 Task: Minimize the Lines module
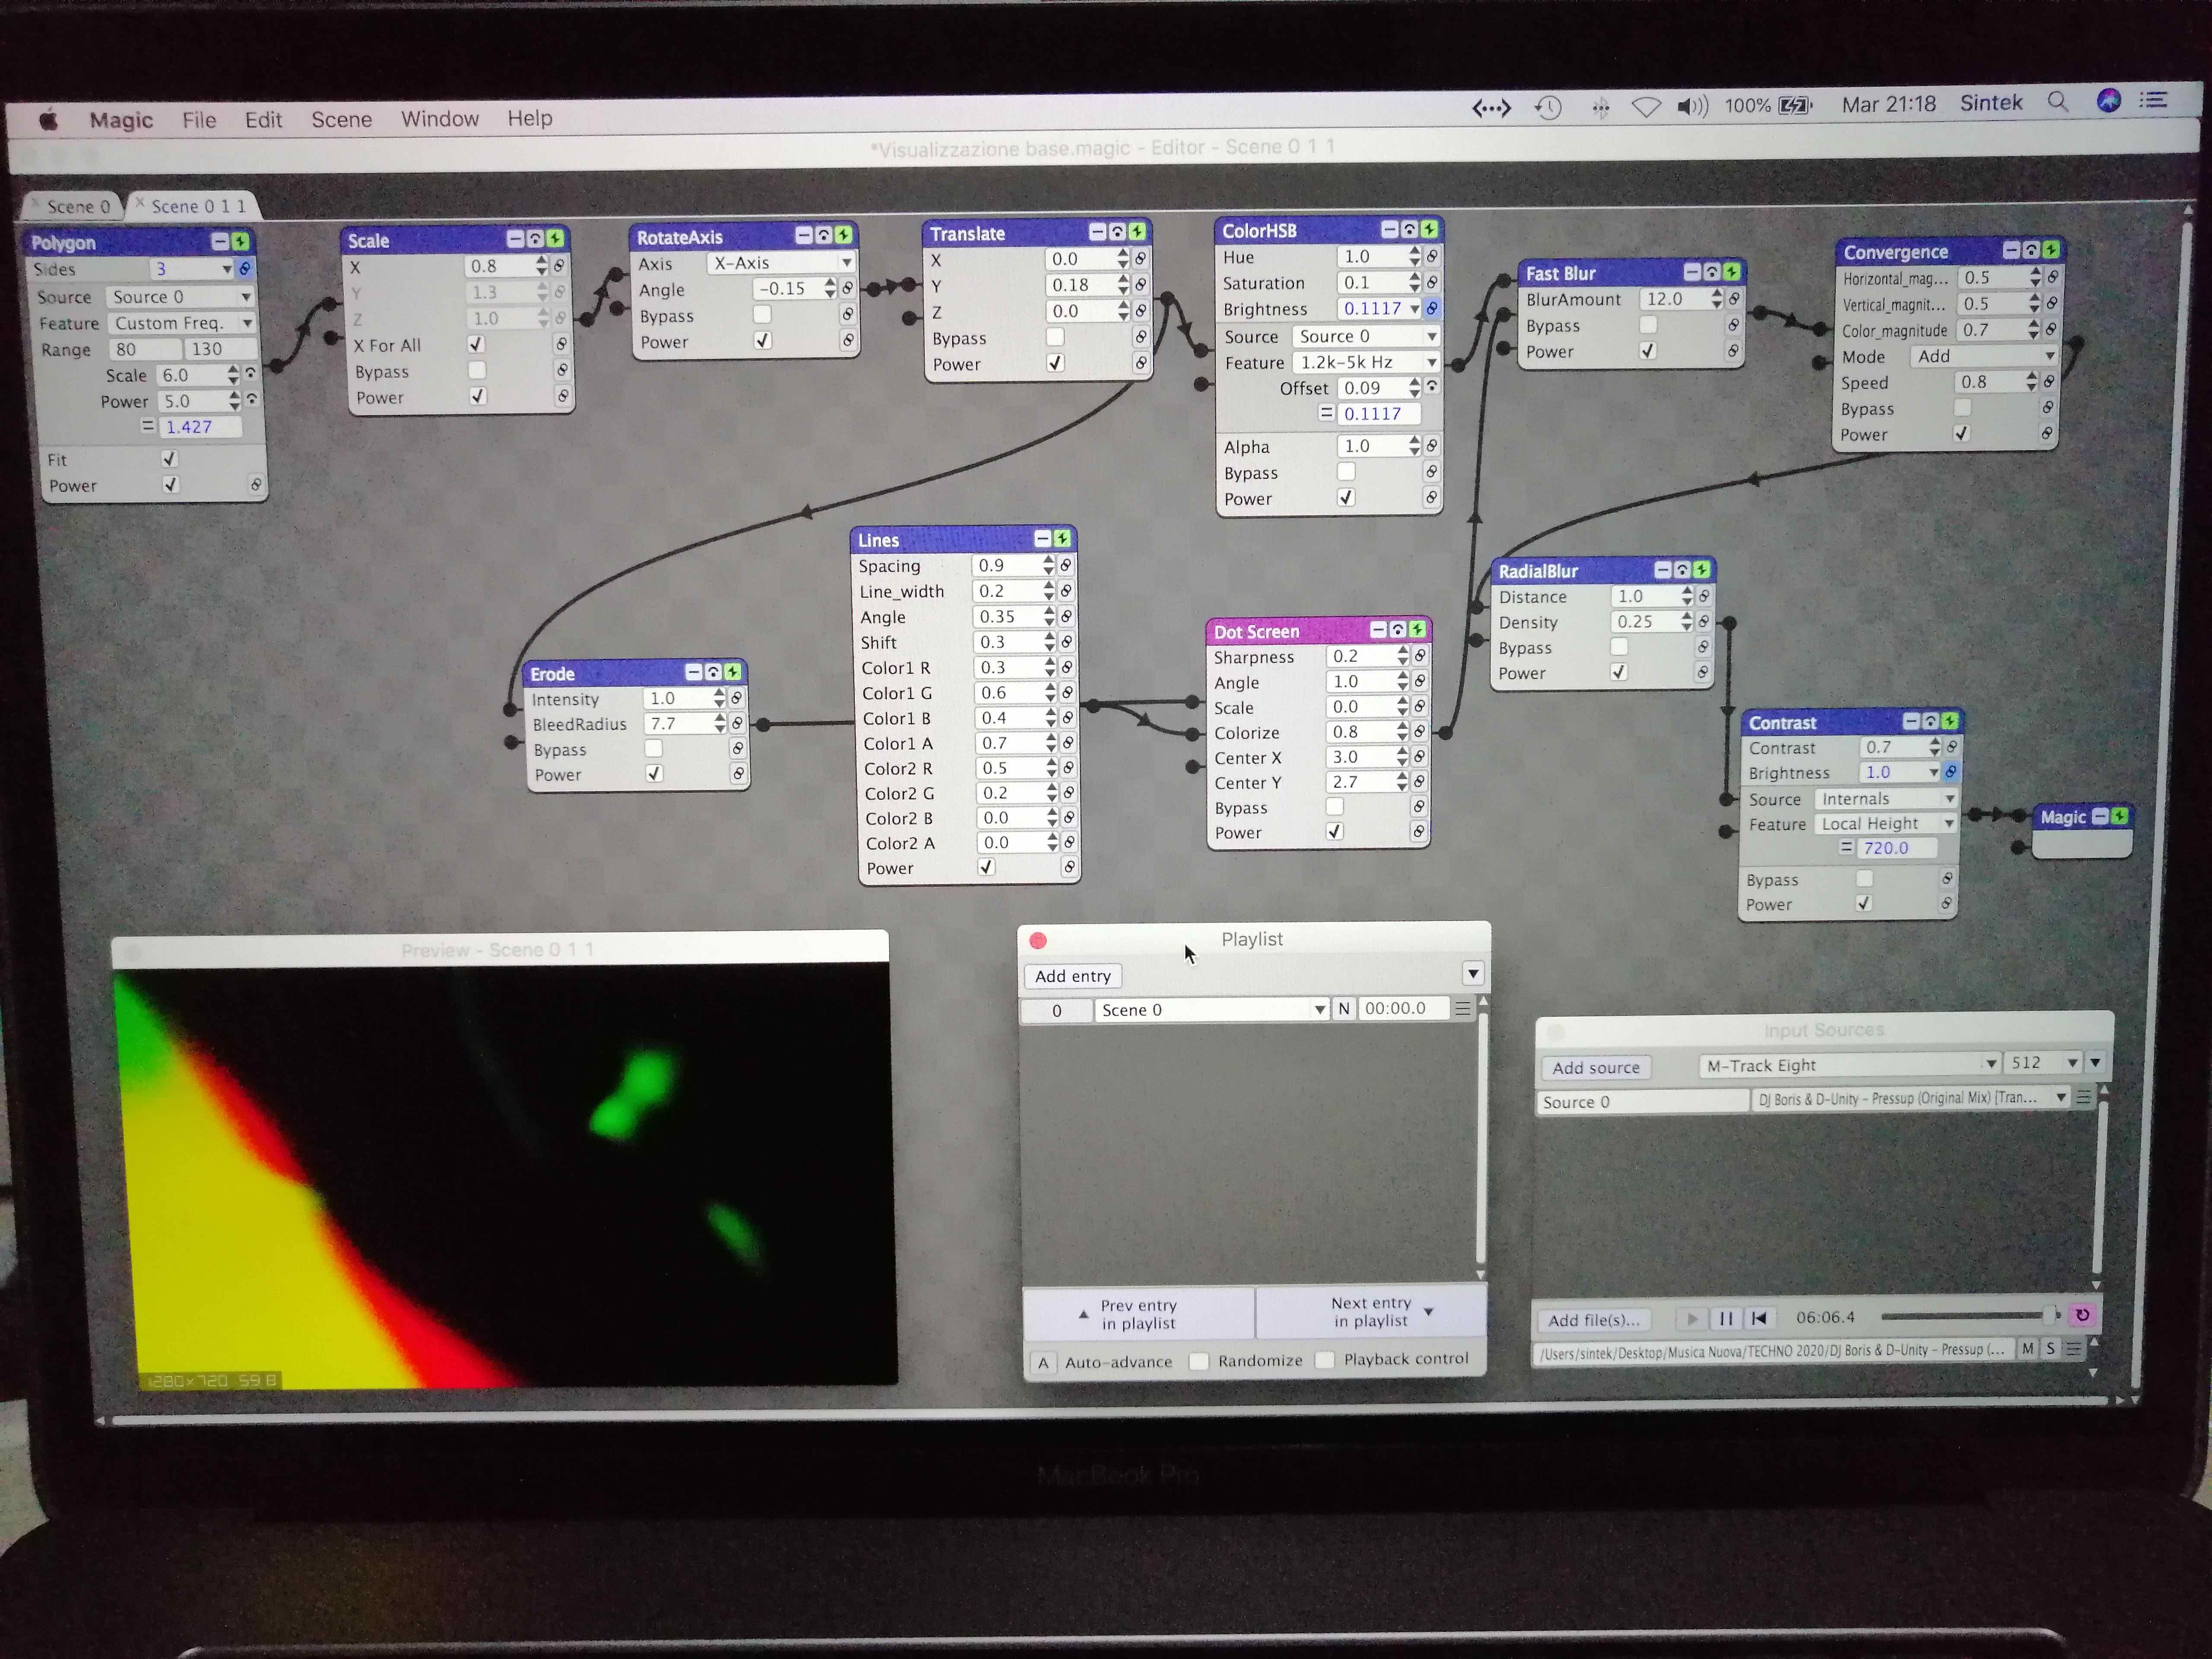coord(1042,539)
